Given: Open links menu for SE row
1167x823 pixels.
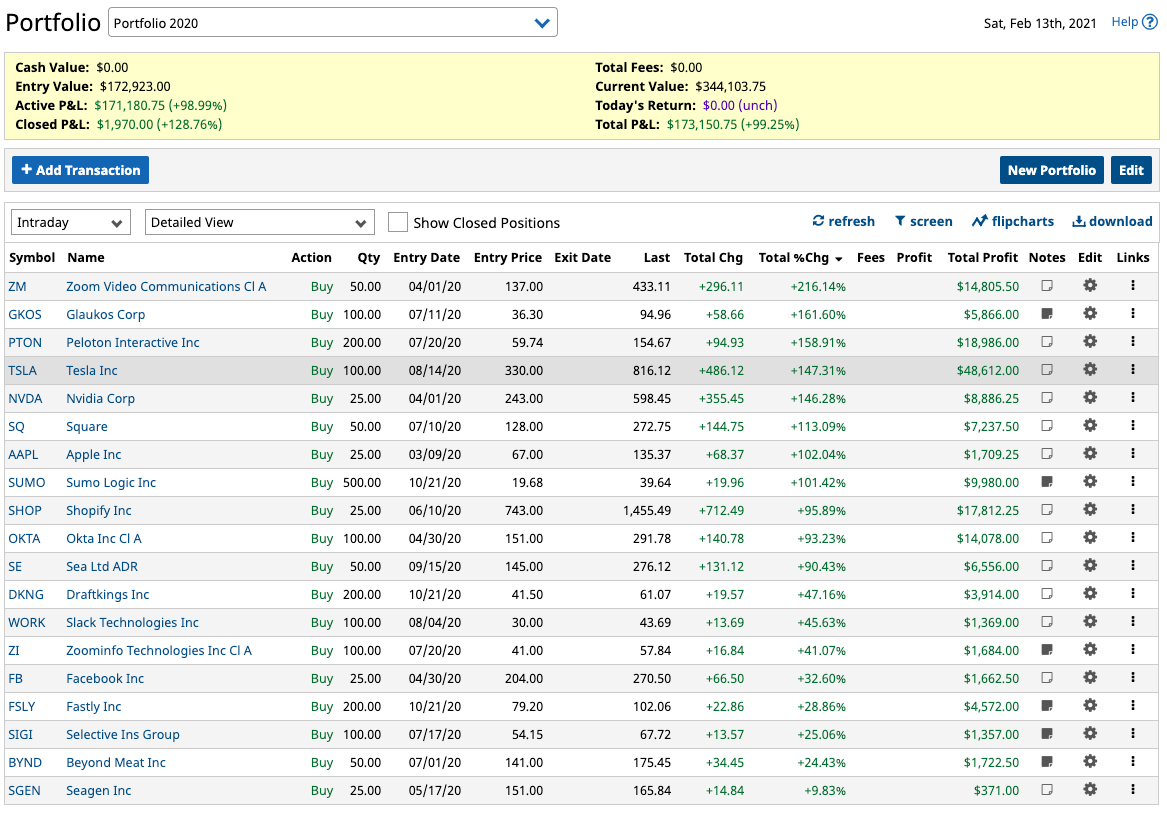Looking at the screenshot, I should point(1133,566).
